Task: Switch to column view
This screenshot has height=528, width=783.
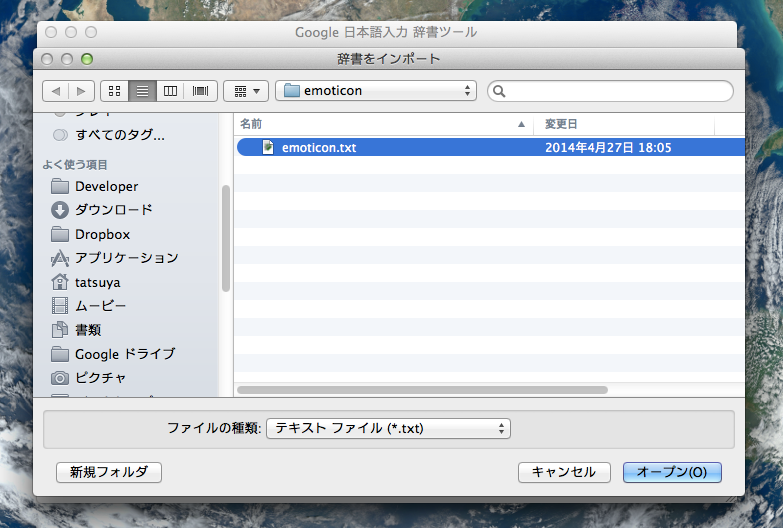Action: 170,91
